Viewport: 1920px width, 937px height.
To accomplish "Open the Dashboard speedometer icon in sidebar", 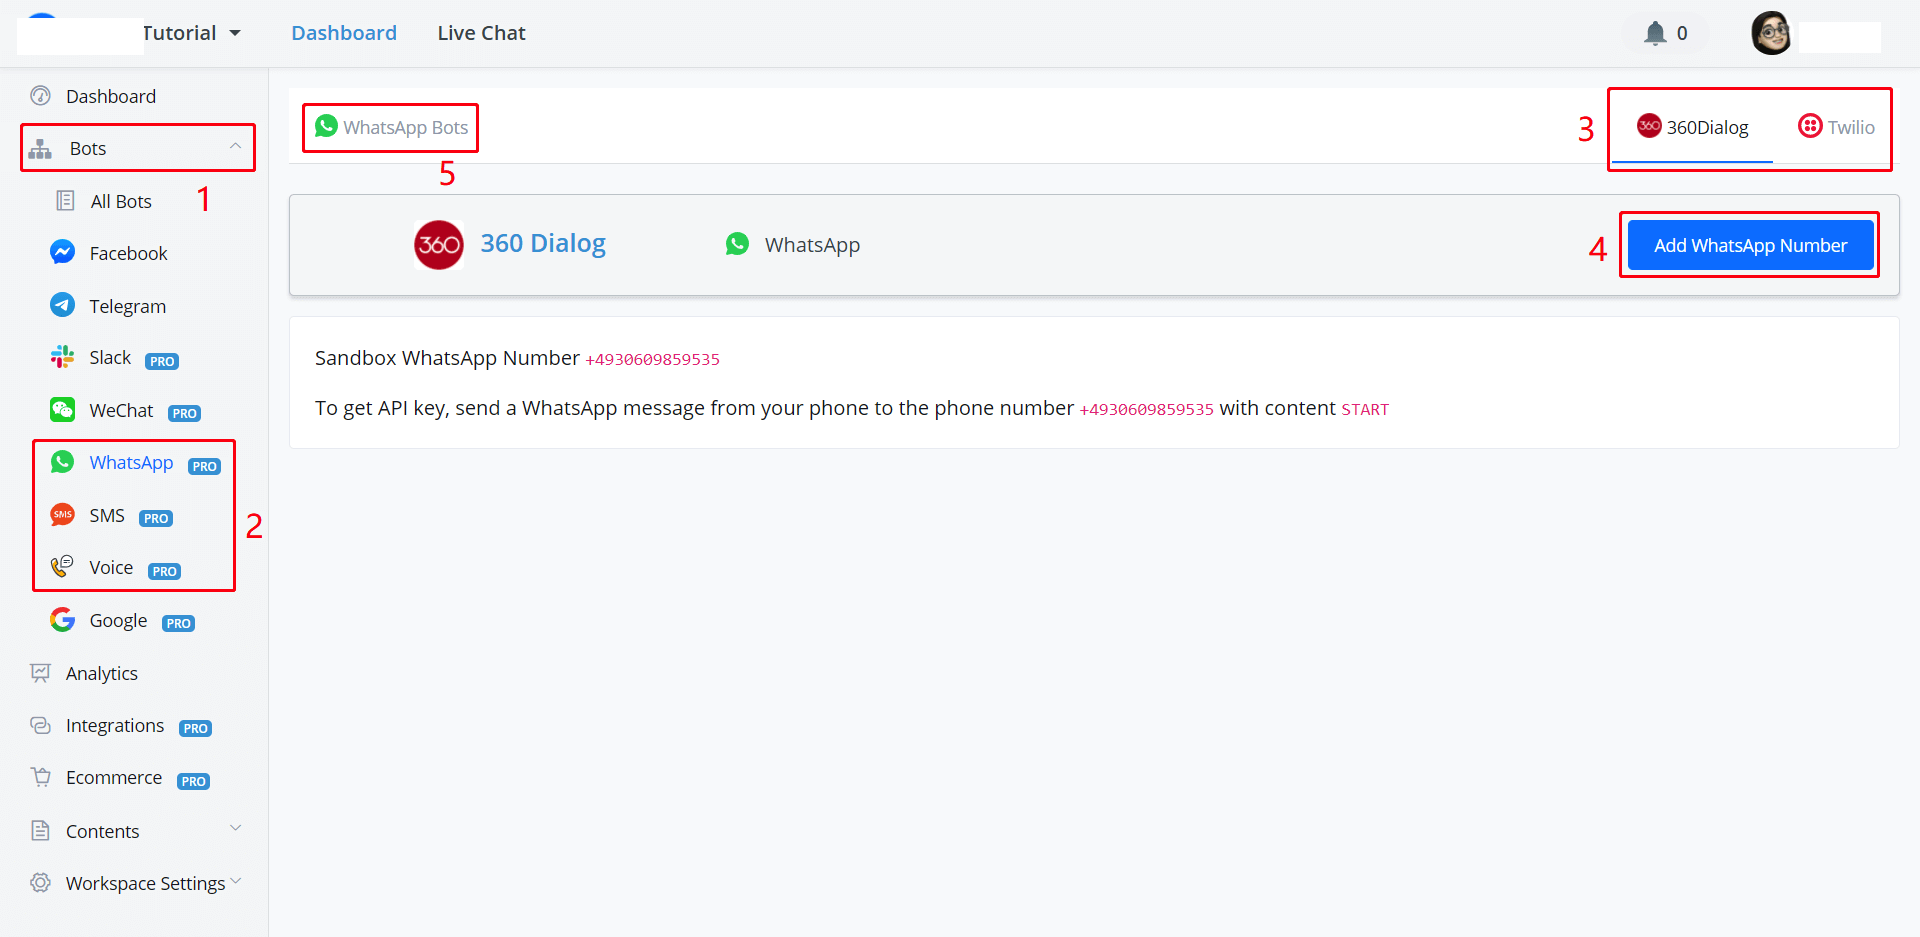I will click(x=40, y=96).
